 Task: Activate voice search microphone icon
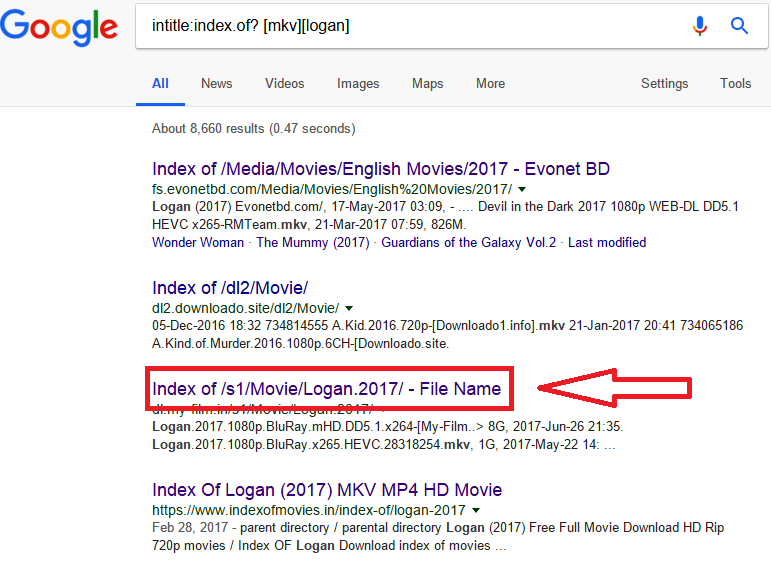click(x=700, y=26)
